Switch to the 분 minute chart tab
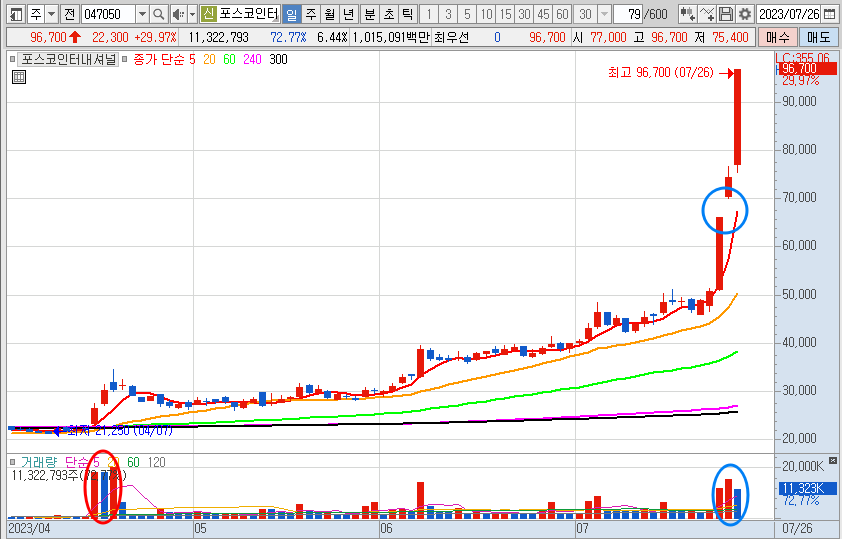The image size is (842, 539). 369,14
